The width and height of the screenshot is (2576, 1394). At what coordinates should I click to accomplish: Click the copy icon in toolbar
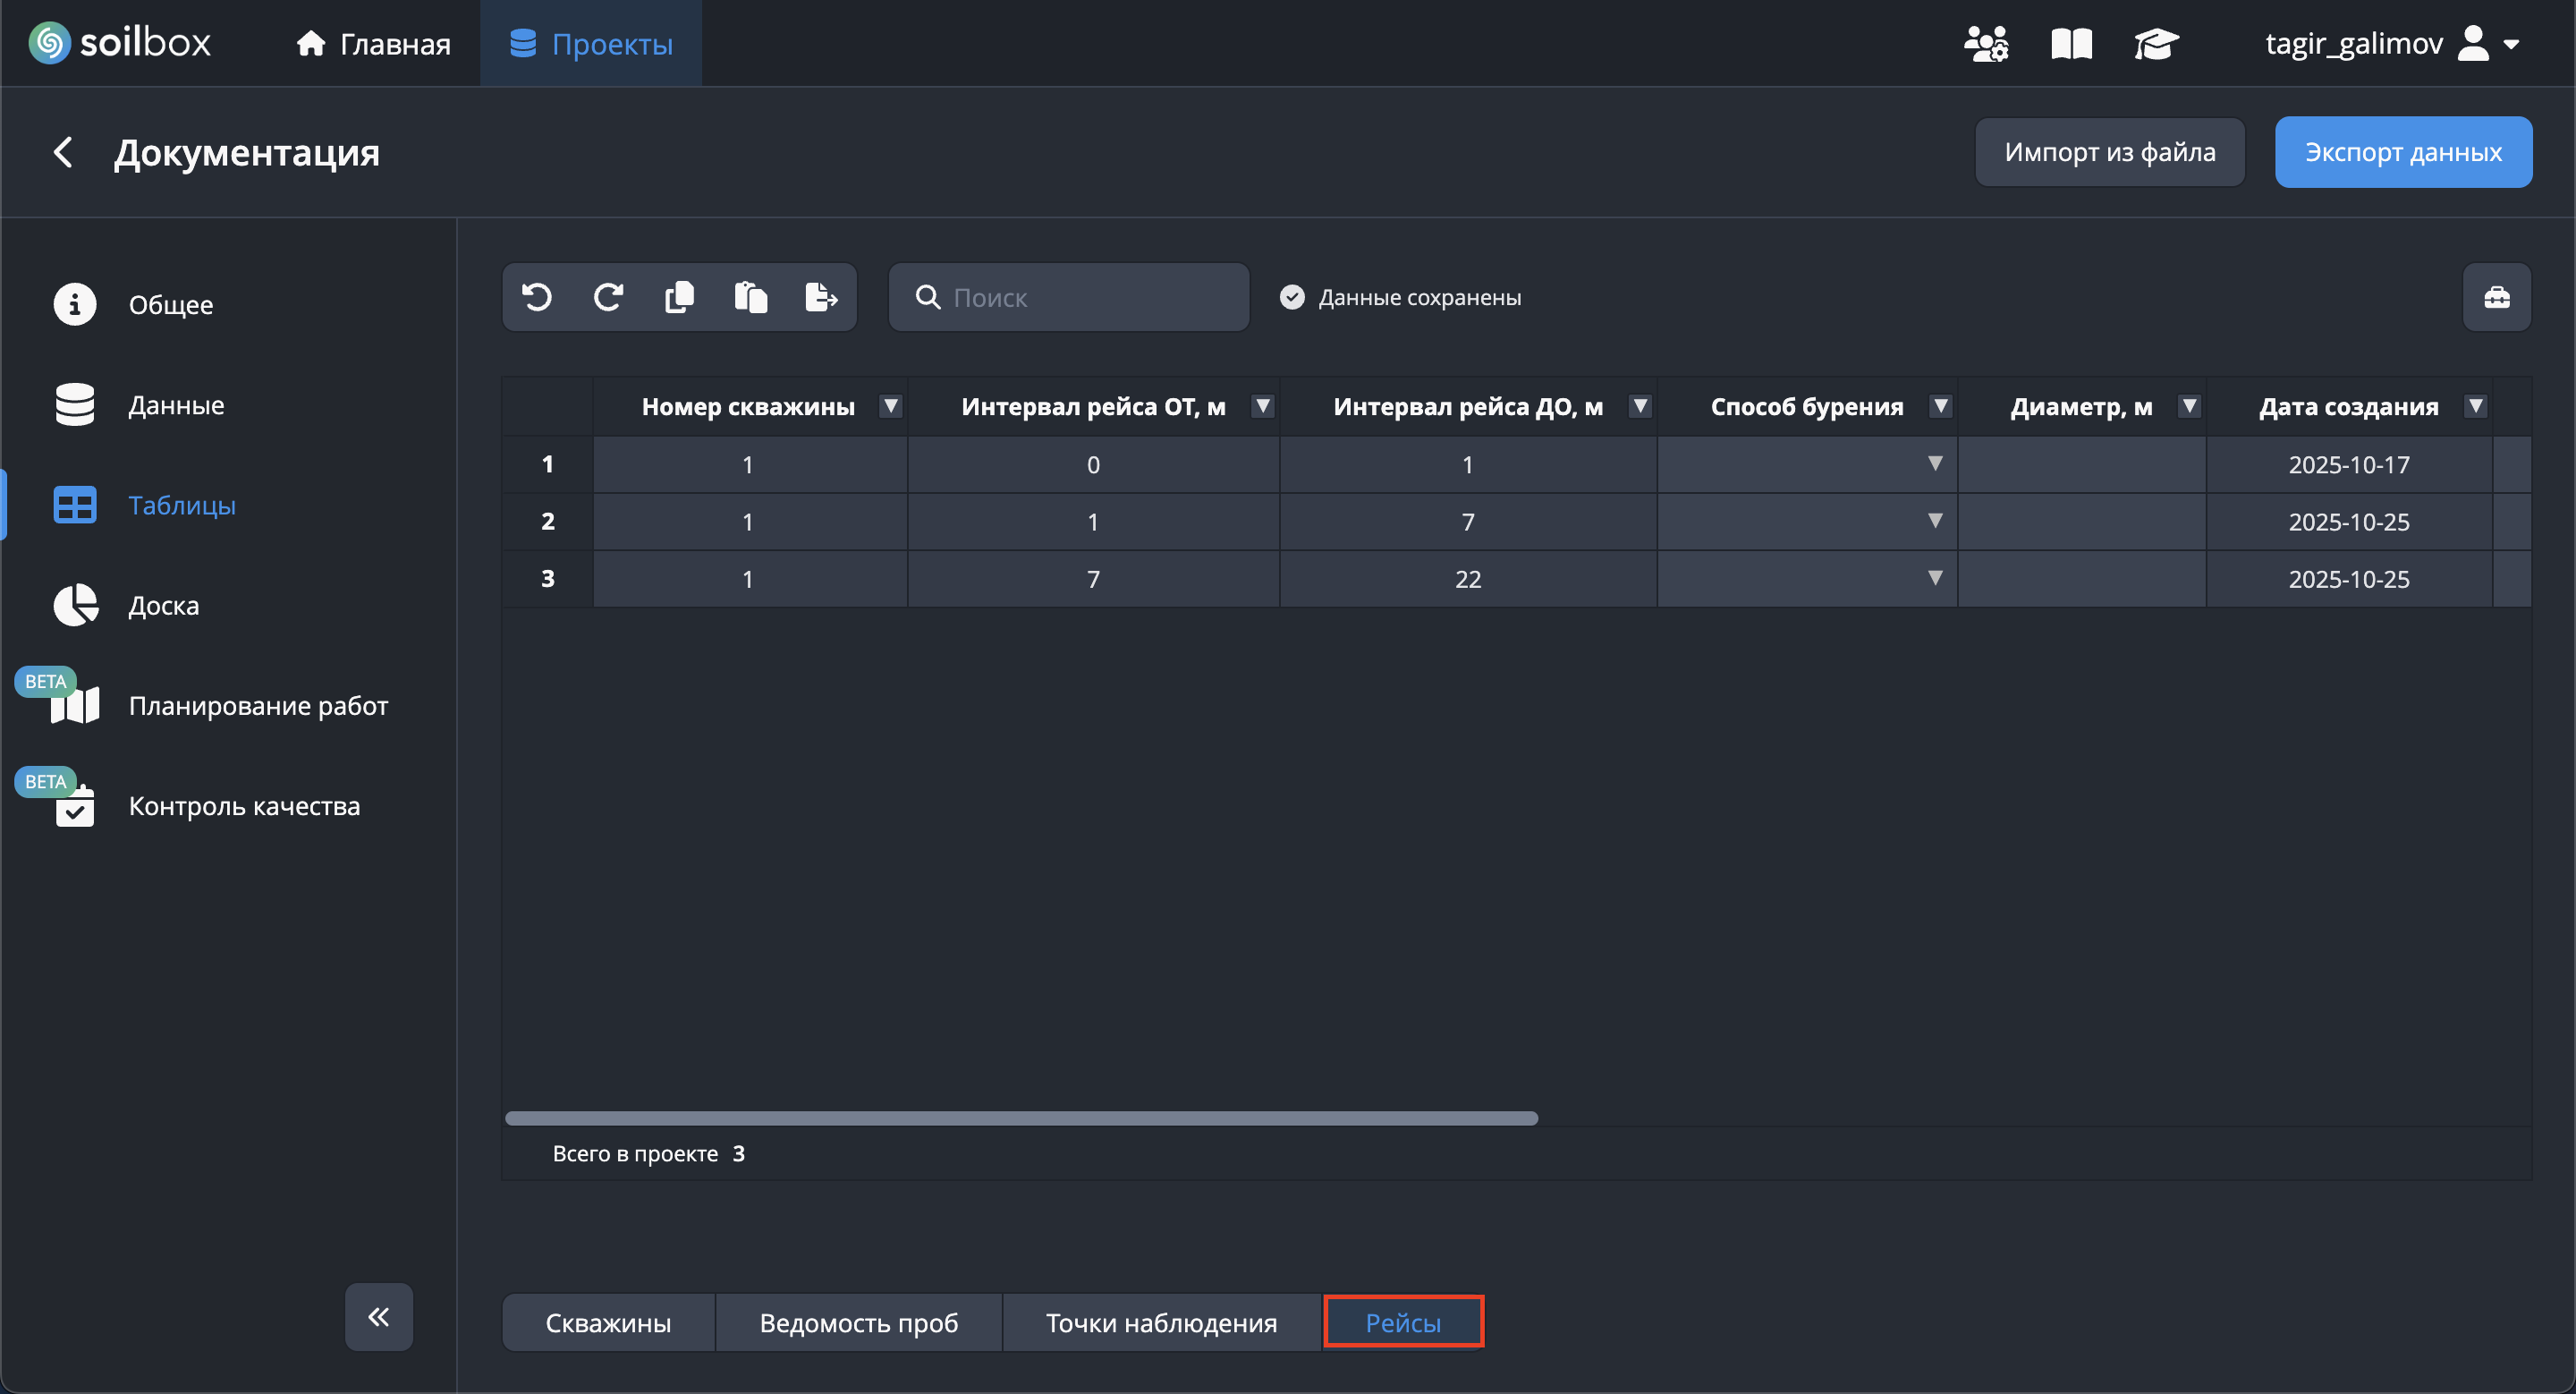[679, 297]
